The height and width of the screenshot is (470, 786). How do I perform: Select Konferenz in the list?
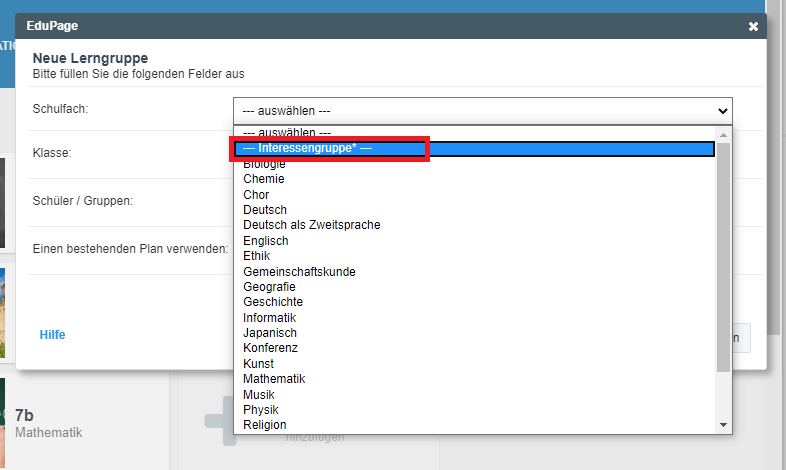click(475, 348)
